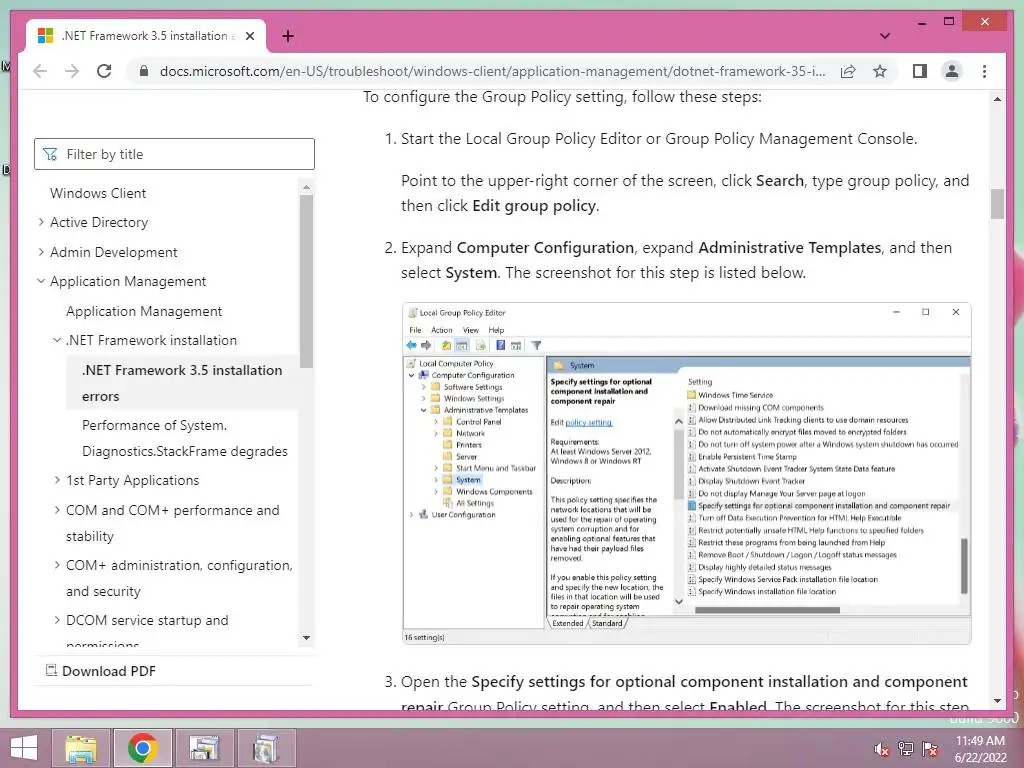Click the Chrome taskbar icon
This screenshot has width=1024, height=768.
click(142, 748)
